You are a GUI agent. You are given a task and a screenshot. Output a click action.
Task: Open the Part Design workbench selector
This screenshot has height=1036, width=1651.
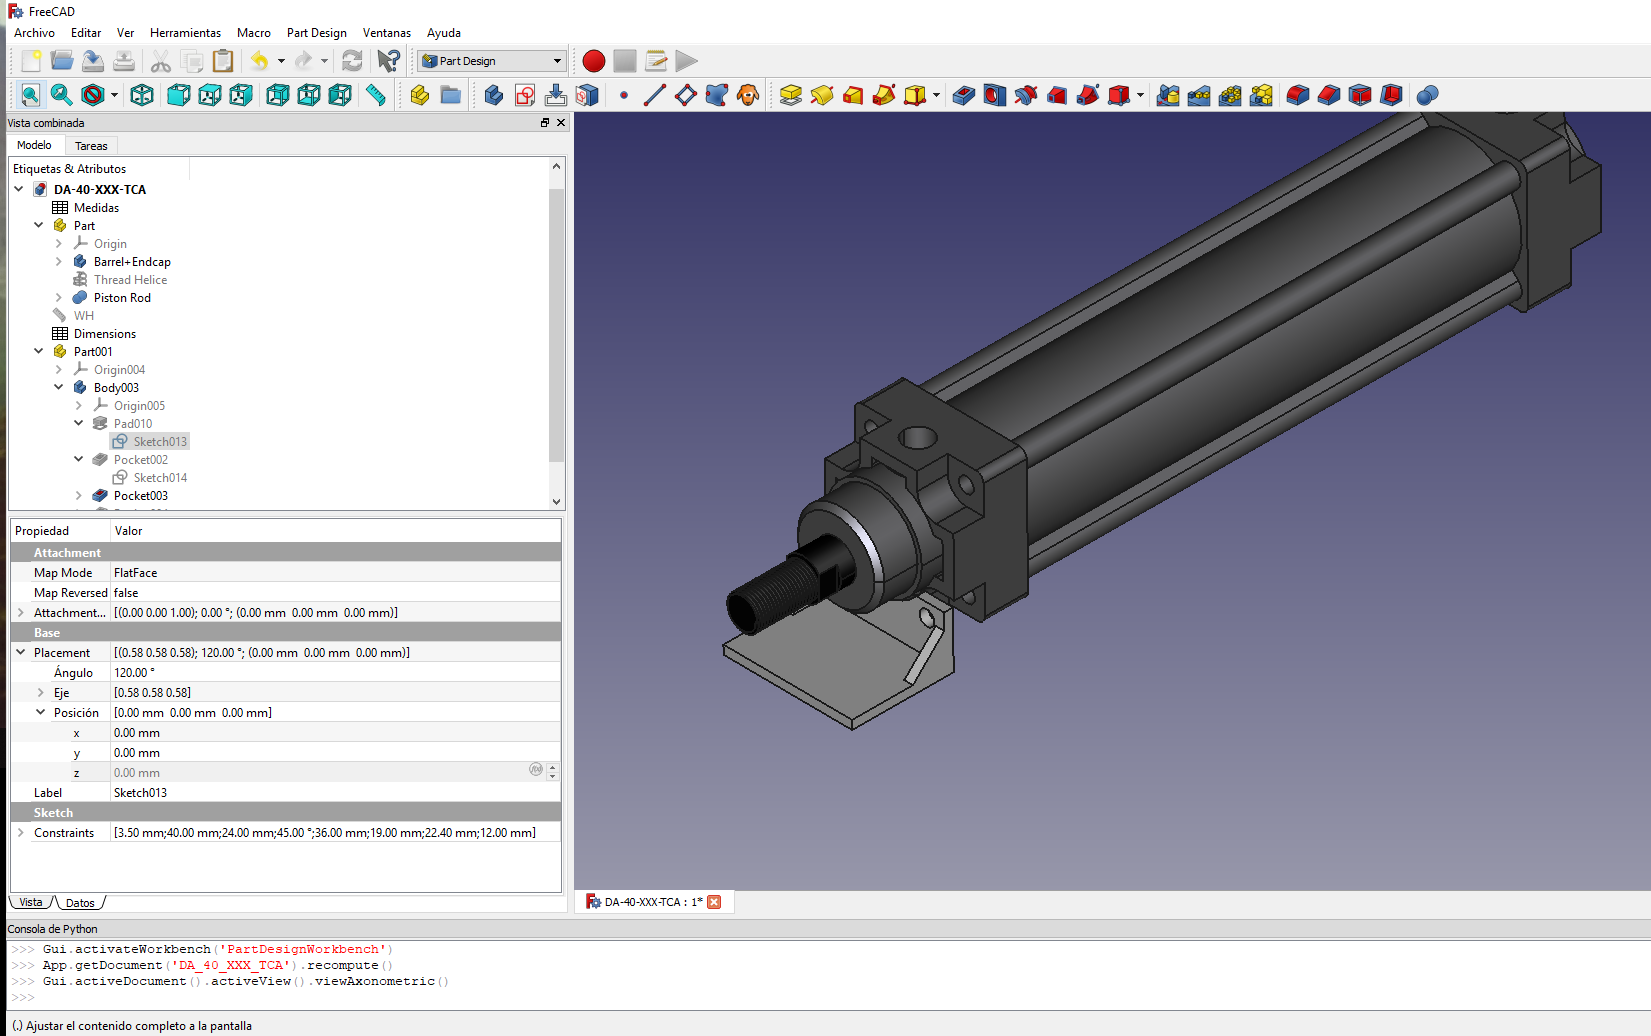pos(492,61)
